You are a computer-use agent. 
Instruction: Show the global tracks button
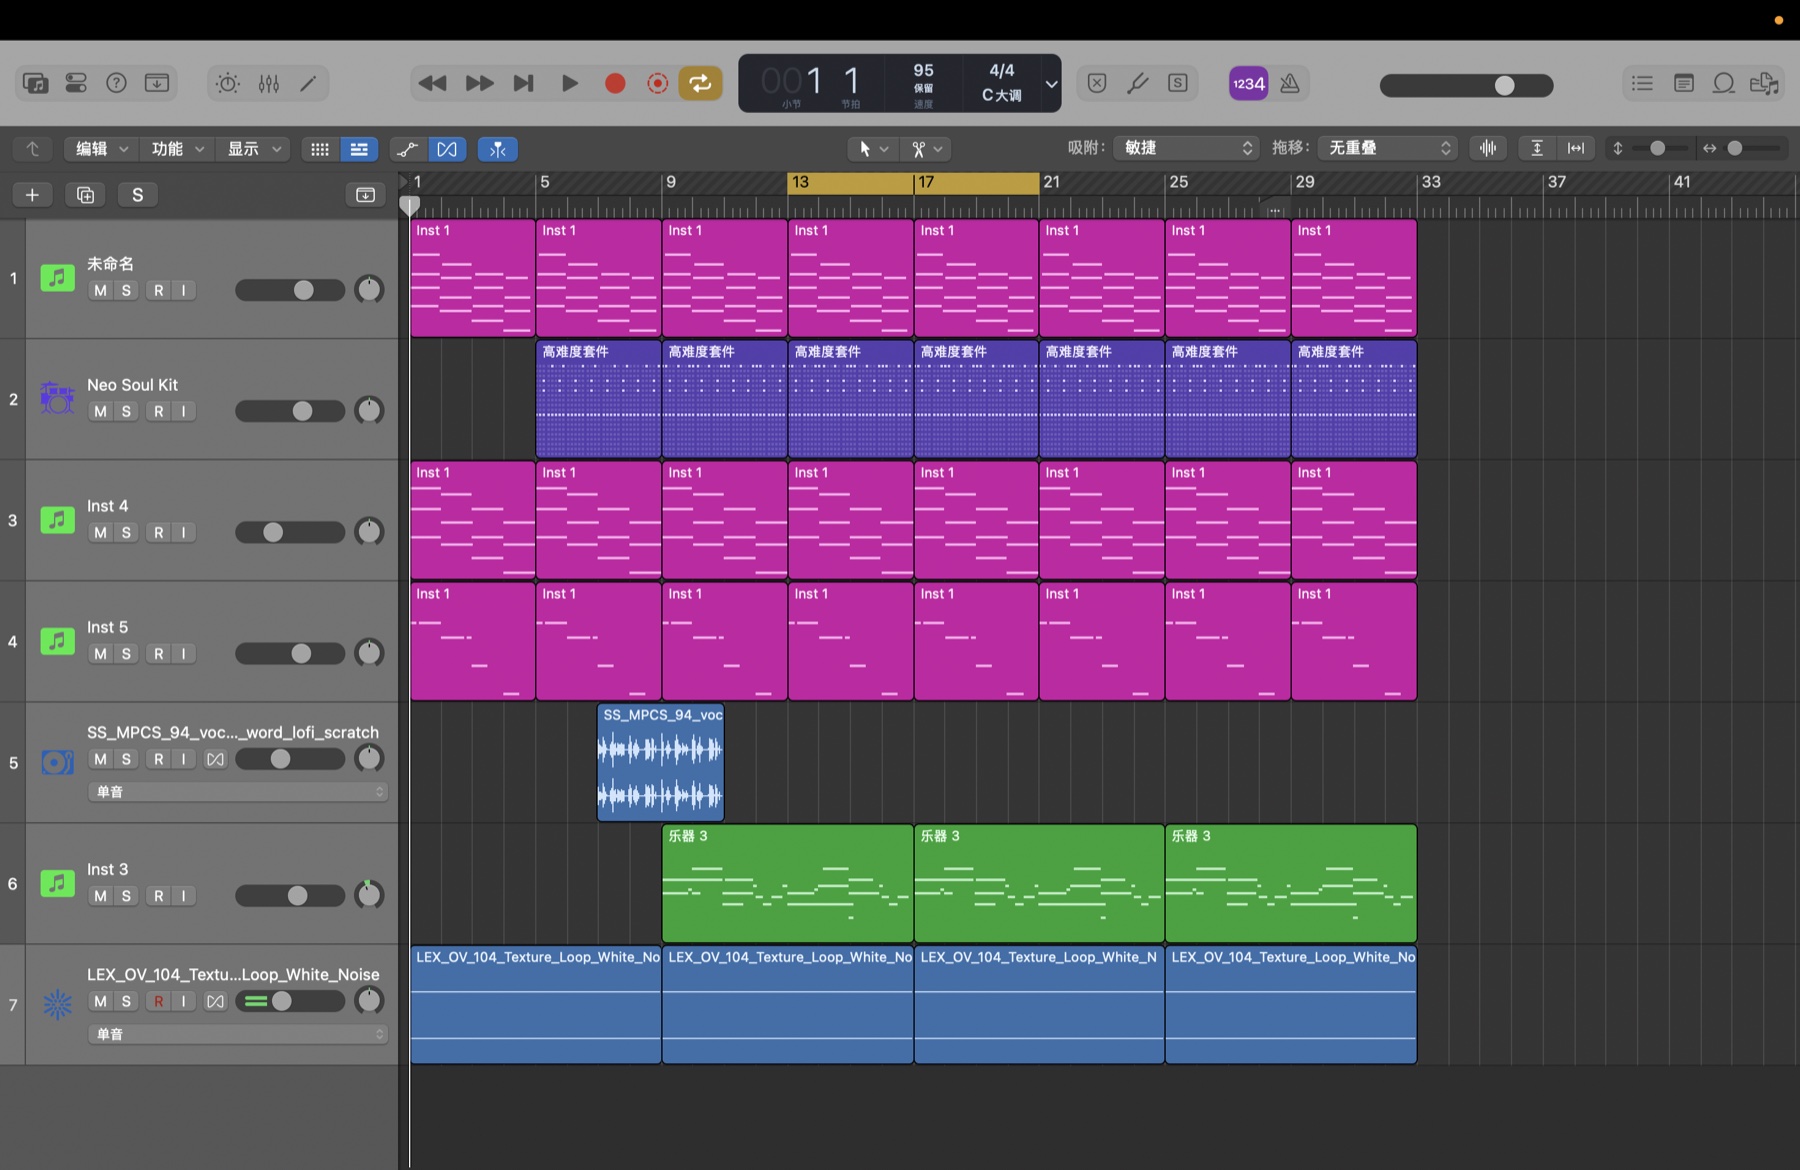365,195
